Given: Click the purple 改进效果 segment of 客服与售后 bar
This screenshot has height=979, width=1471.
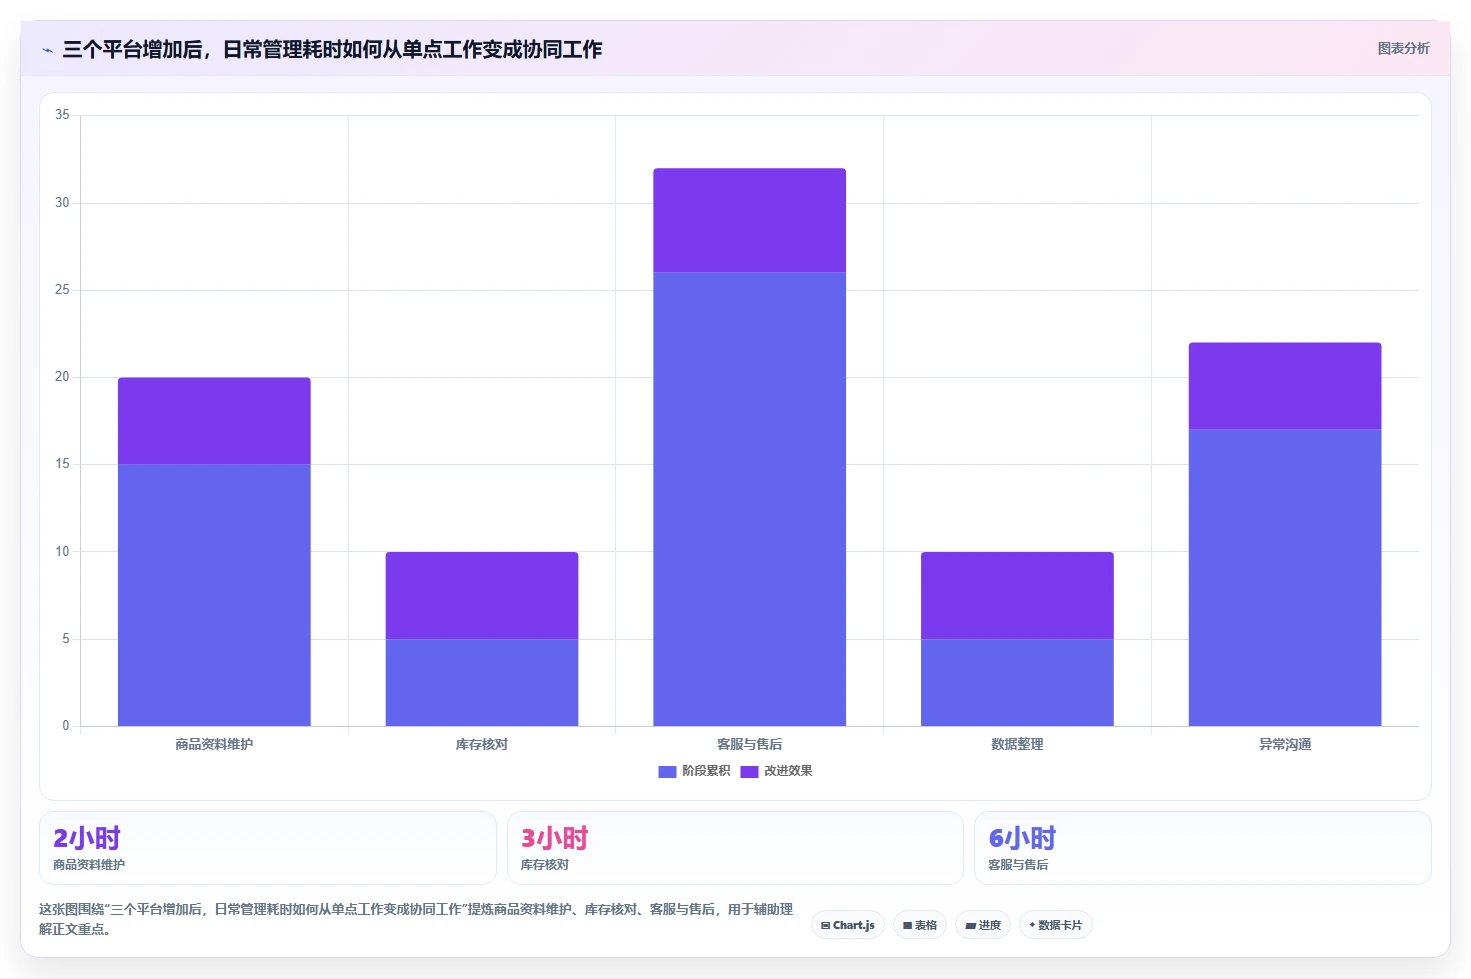Looking at the screenshot, I should (x=750, y=220).
